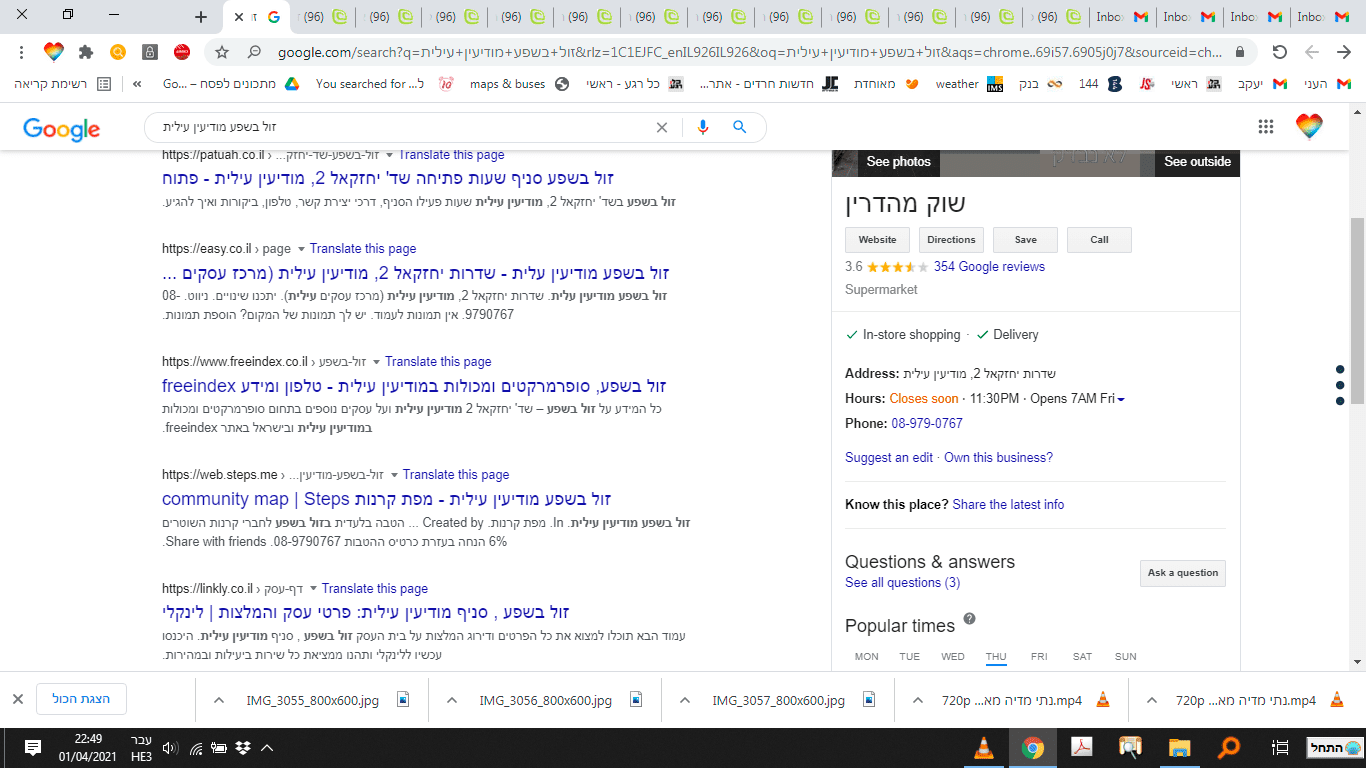Save the business listing
This screenshot has width=1366, height=768.
pyautogui.click(x=1025, y=240)
